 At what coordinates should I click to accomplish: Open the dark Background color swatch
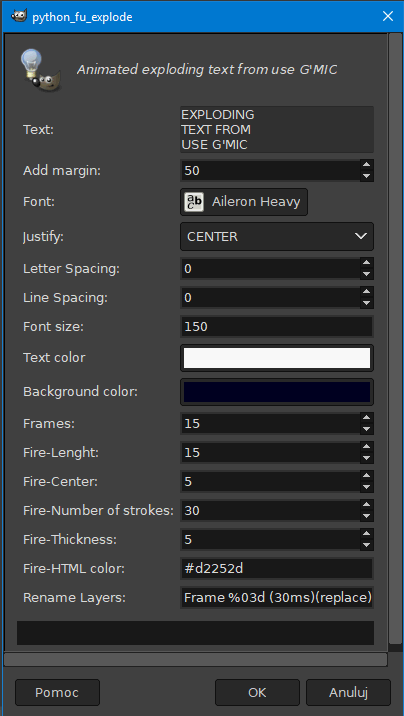tap(277, 392)
